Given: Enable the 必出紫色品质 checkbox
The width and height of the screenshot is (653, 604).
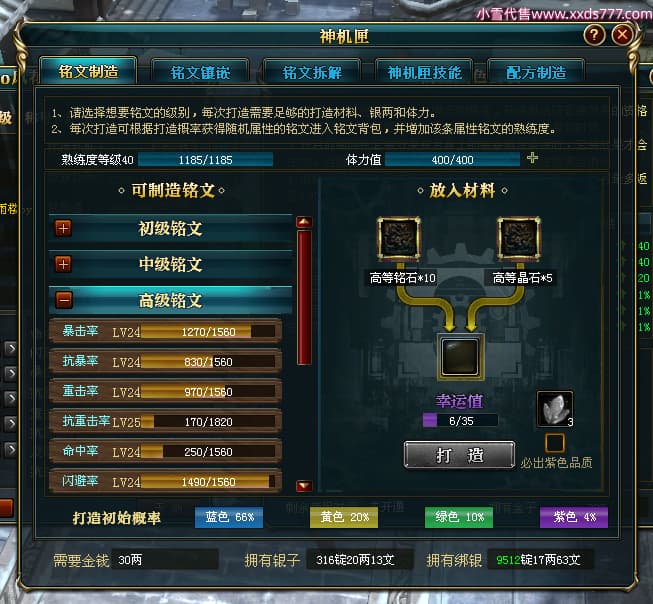Looking at the screenshot, I should (555, 442).
